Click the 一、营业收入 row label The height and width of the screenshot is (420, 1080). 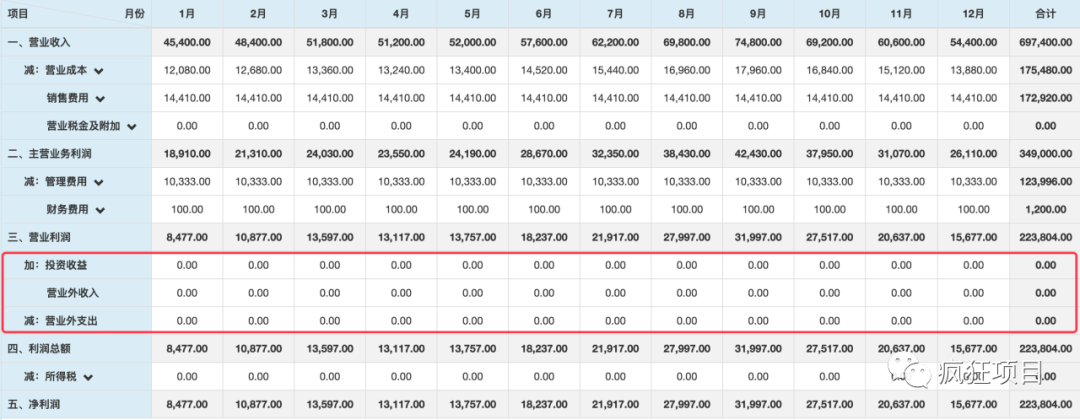39,43
